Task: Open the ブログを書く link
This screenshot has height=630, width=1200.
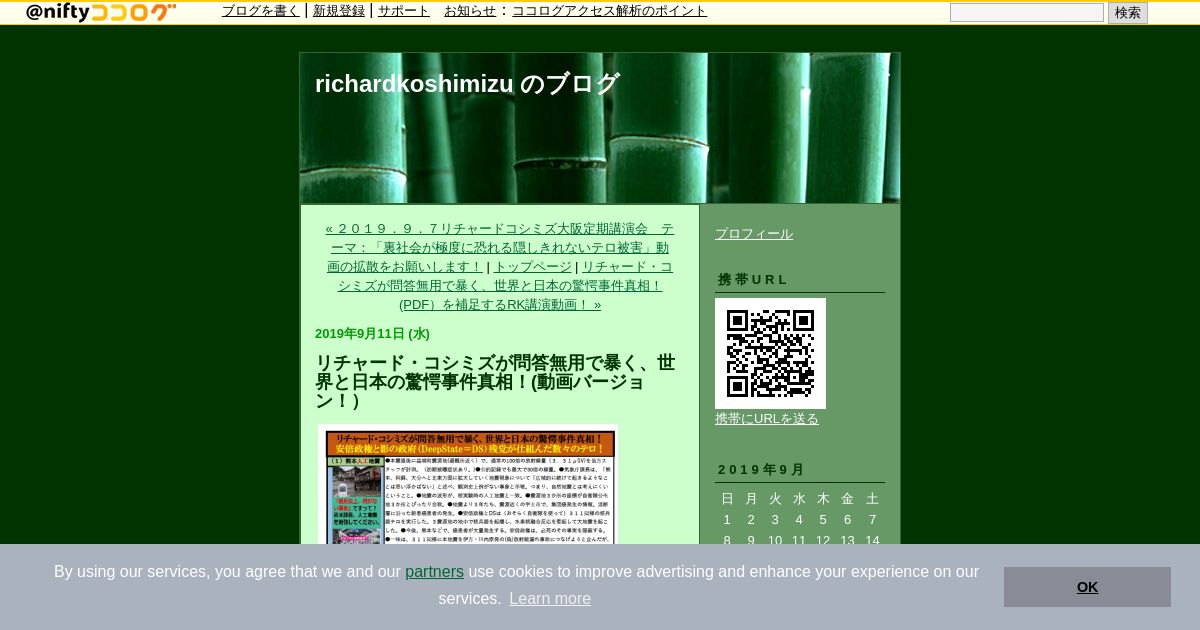Action: point(260,11)
